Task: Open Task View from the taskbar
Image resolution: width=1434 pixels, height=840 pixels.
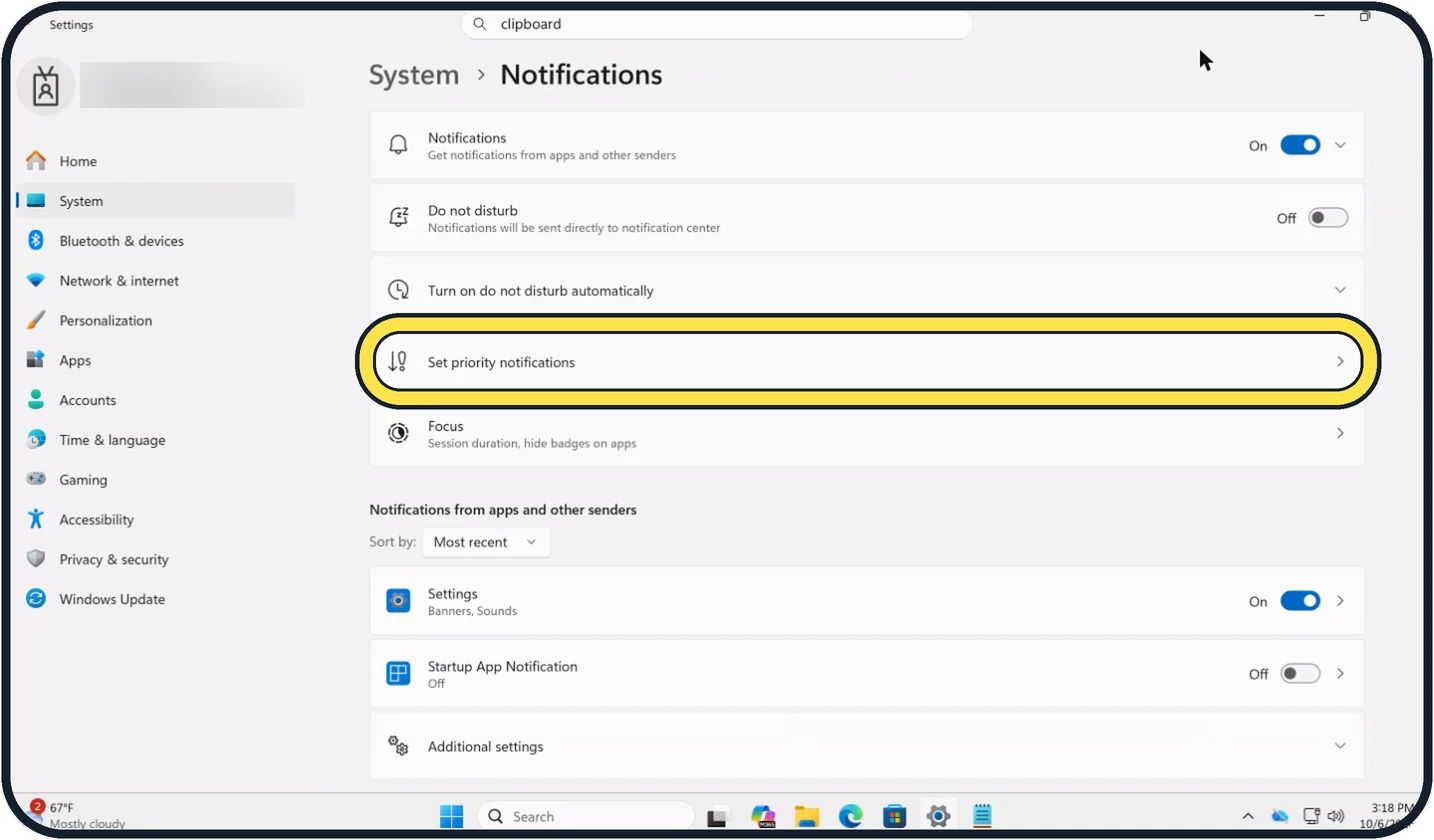Action: tap(717, 816)
